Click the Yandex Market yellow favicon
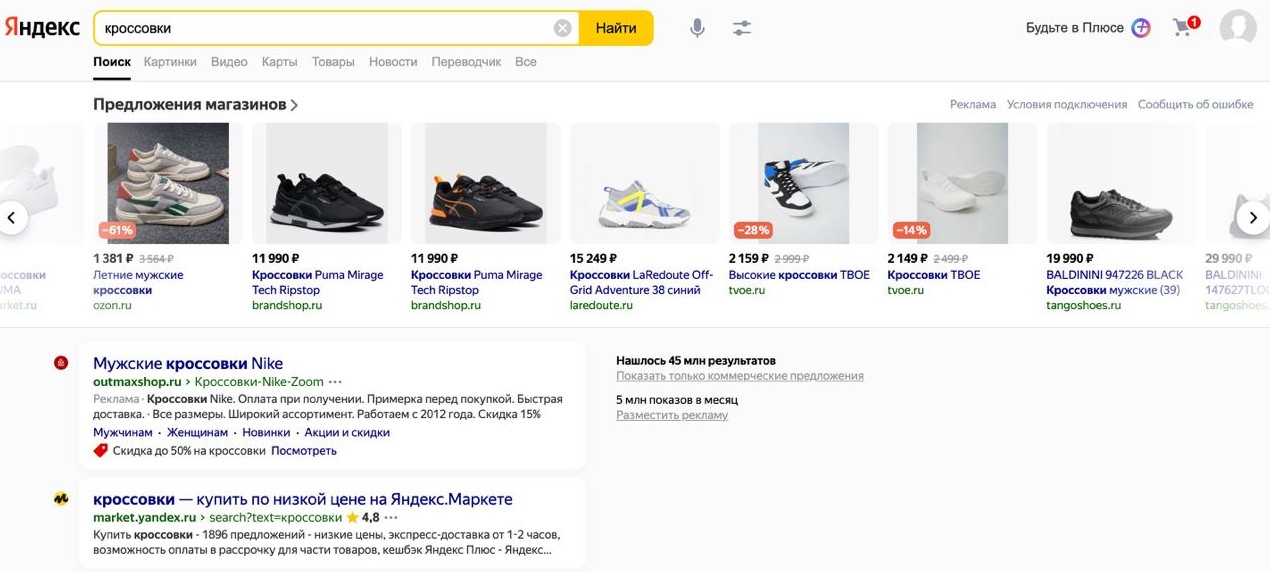Viewport: 1270px width, 572px height. (61, 498)
